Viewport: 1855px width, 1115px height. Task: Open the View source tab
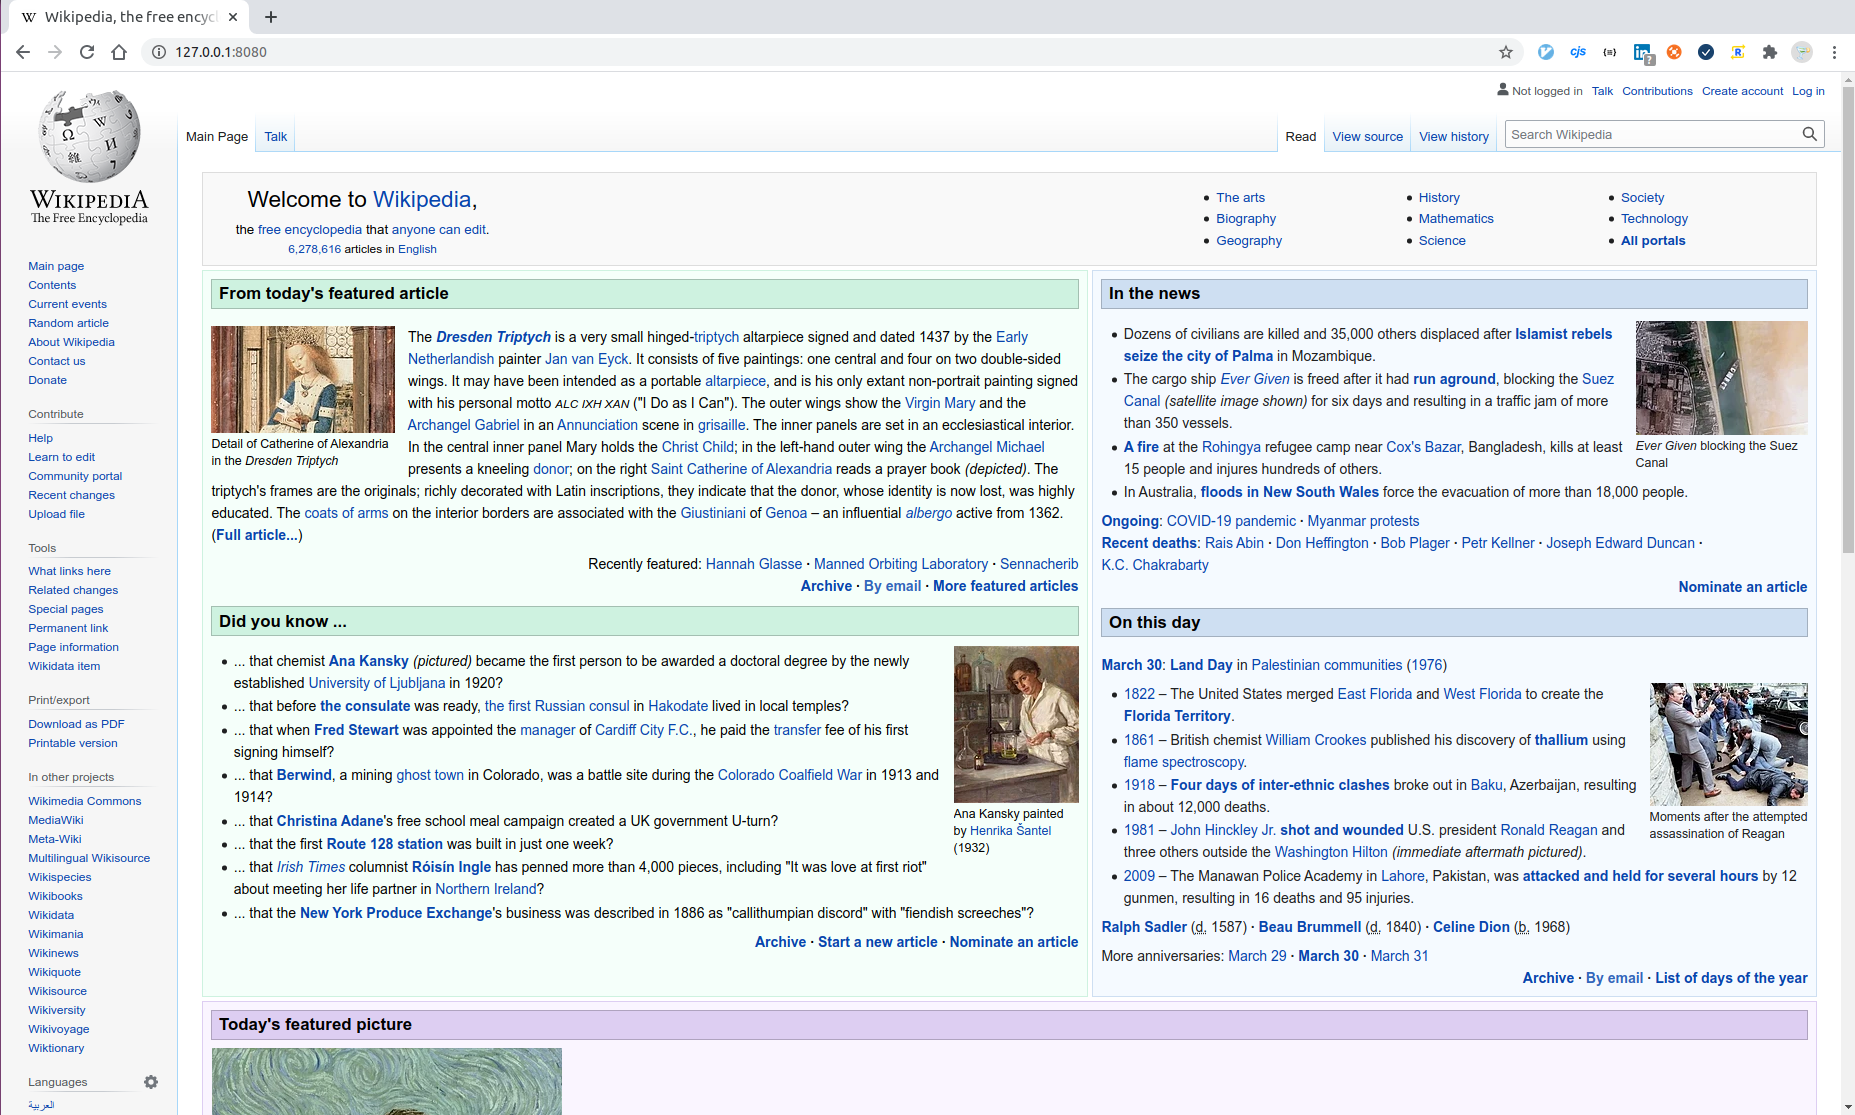point(1367,137)
